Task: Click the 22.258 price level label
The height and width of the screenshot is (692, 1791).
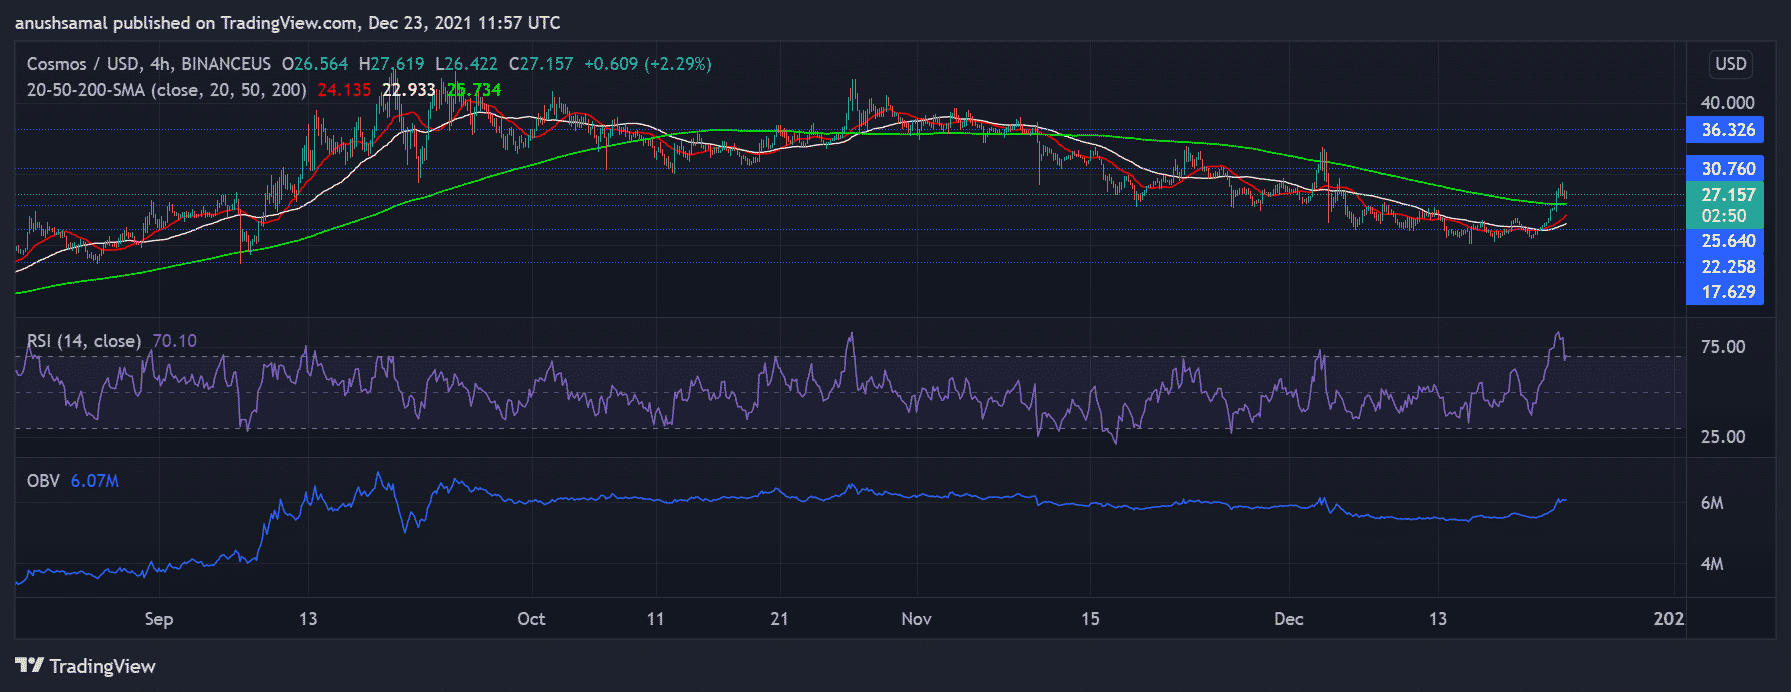Action: coord(1725,267)
